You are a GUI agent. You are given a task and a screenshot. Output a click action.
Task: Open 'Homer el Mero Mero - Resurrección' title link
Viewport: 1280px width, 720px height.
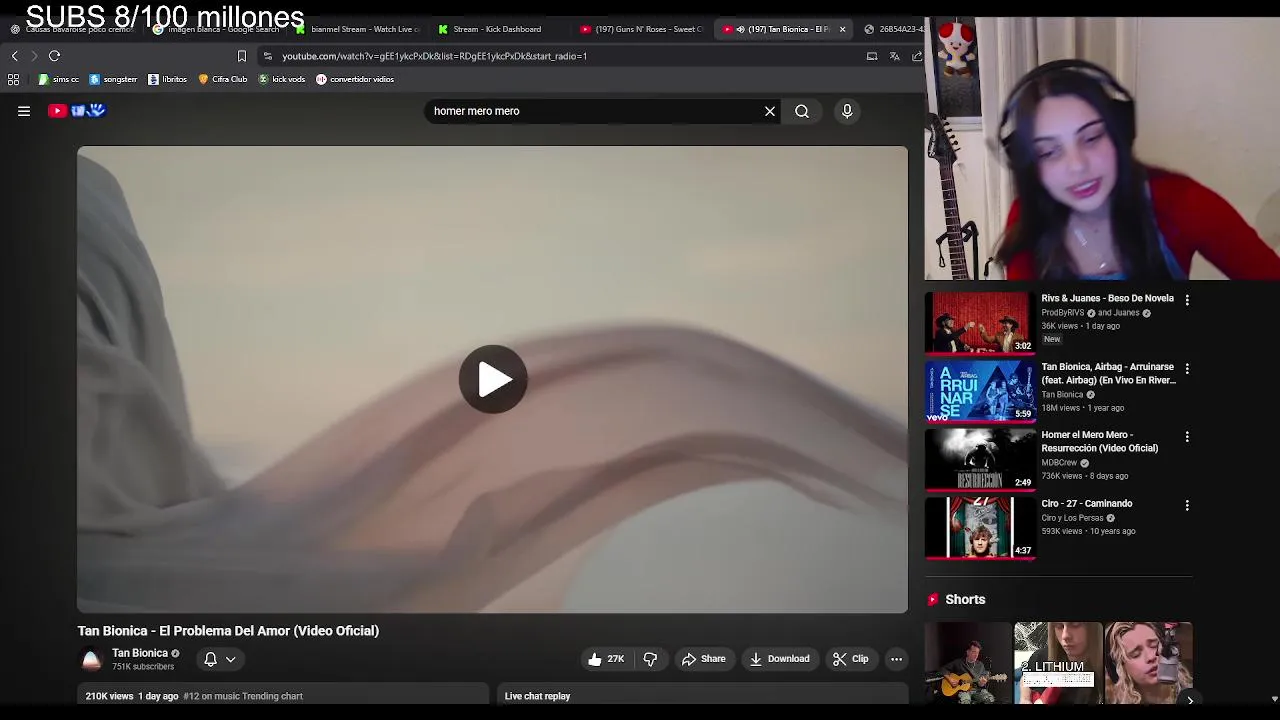(1099, 441)
